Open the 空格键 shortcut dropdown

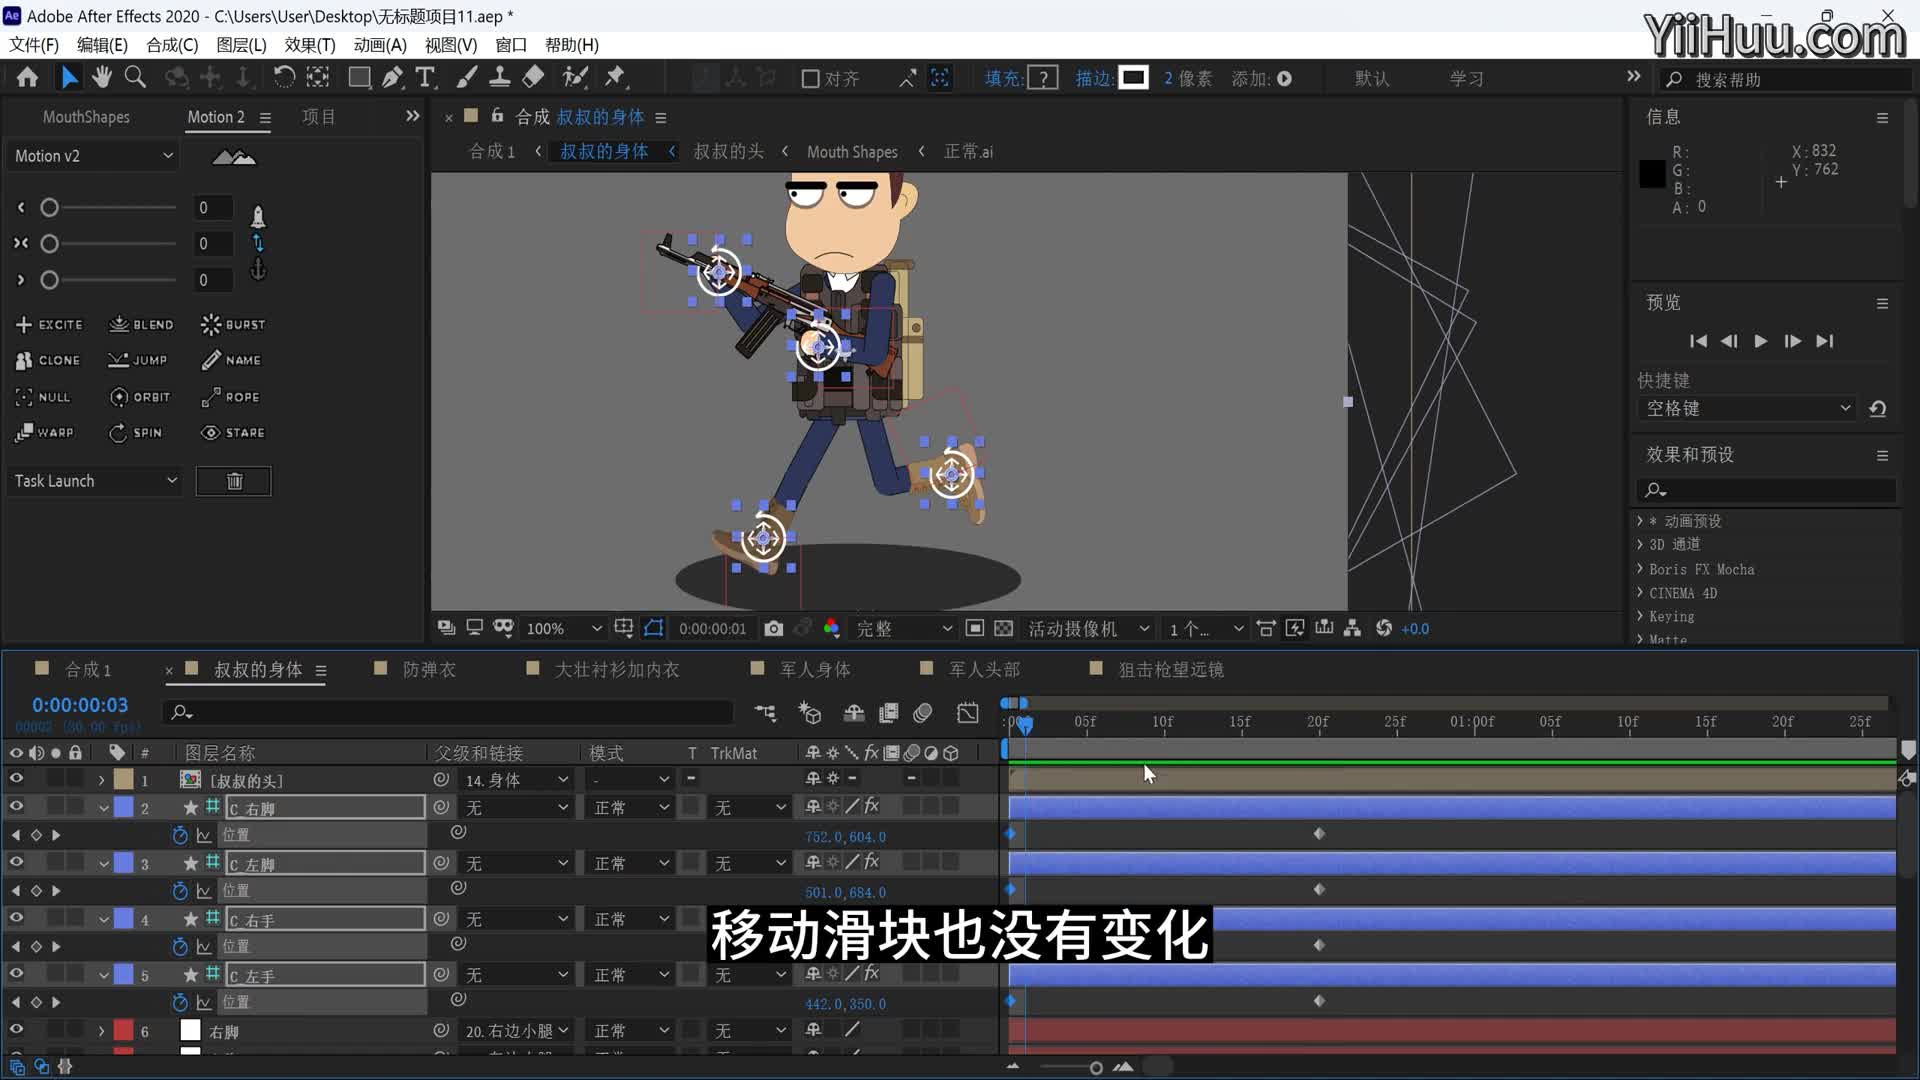pos(1747,408)
